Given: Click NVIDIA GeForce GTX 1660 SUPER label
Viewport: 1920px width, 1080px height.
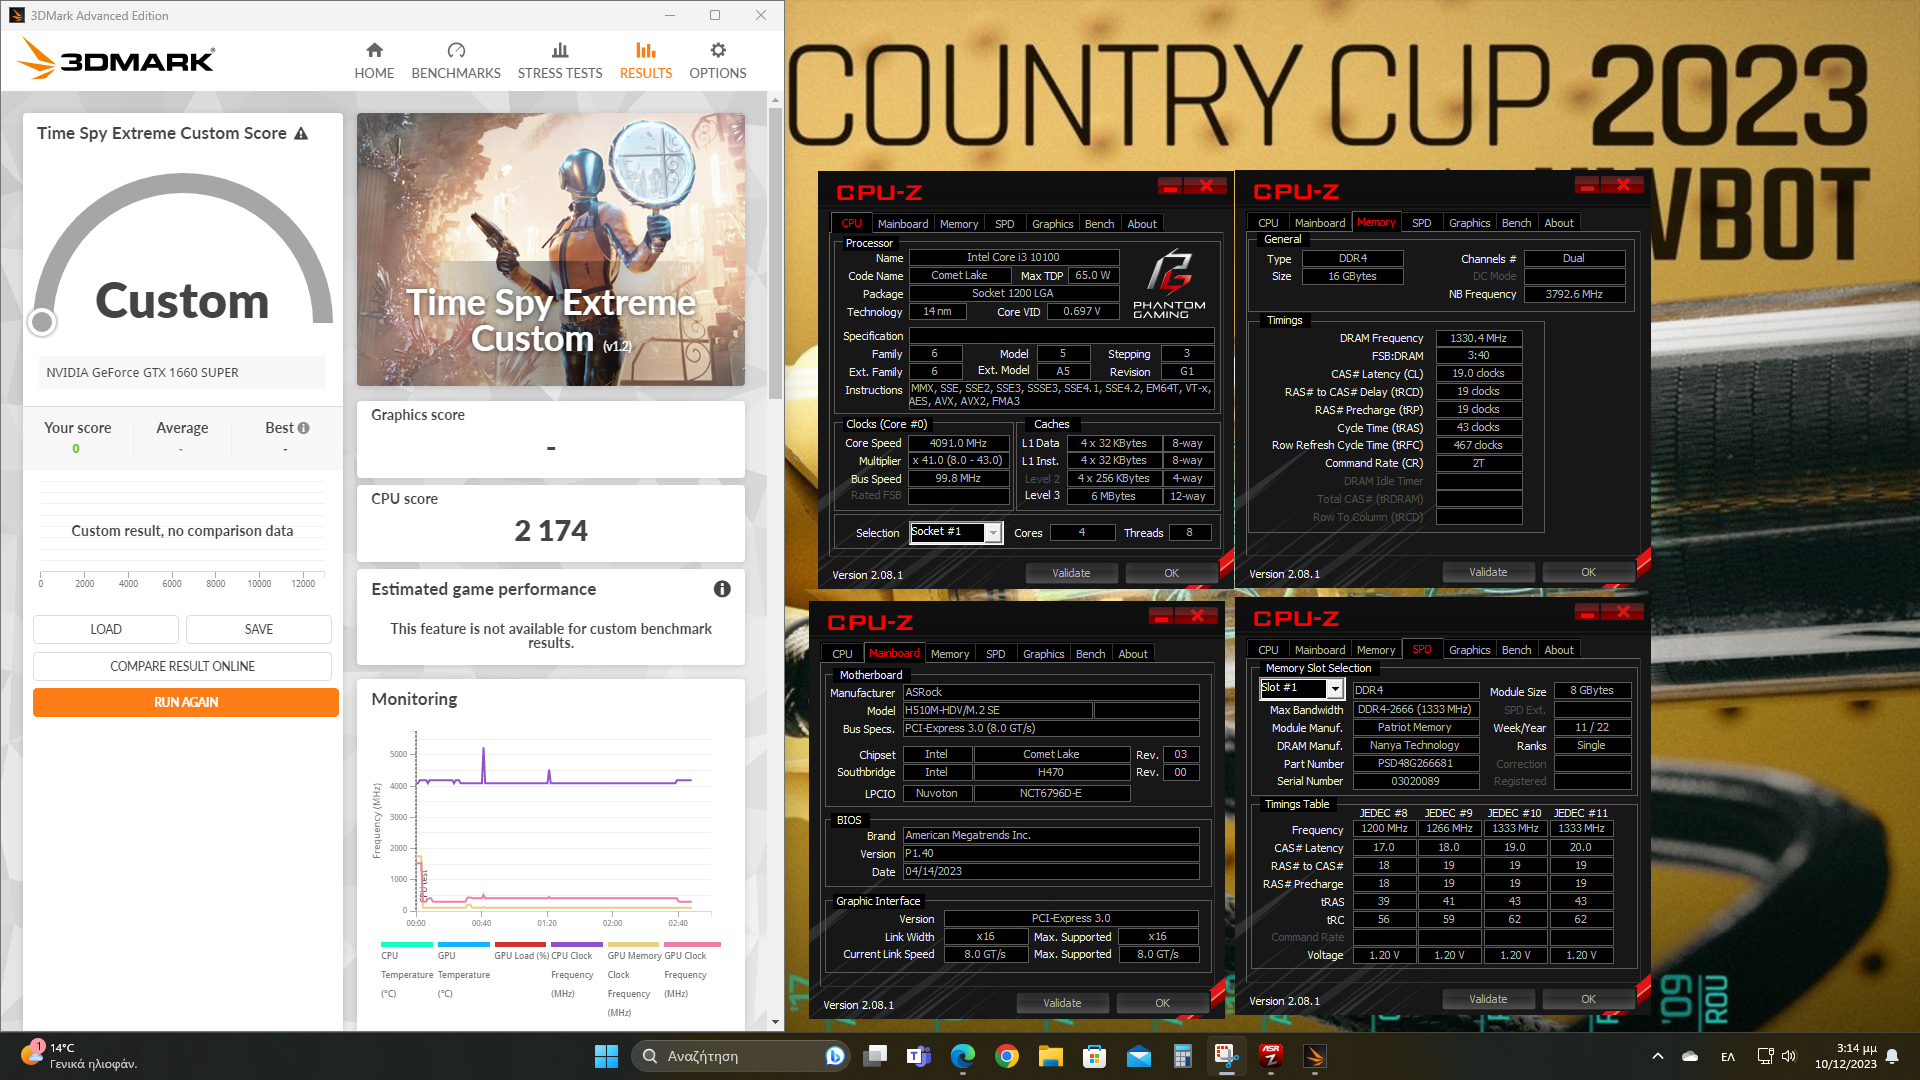Looking at the screenshot, I should tap(143, 372).
